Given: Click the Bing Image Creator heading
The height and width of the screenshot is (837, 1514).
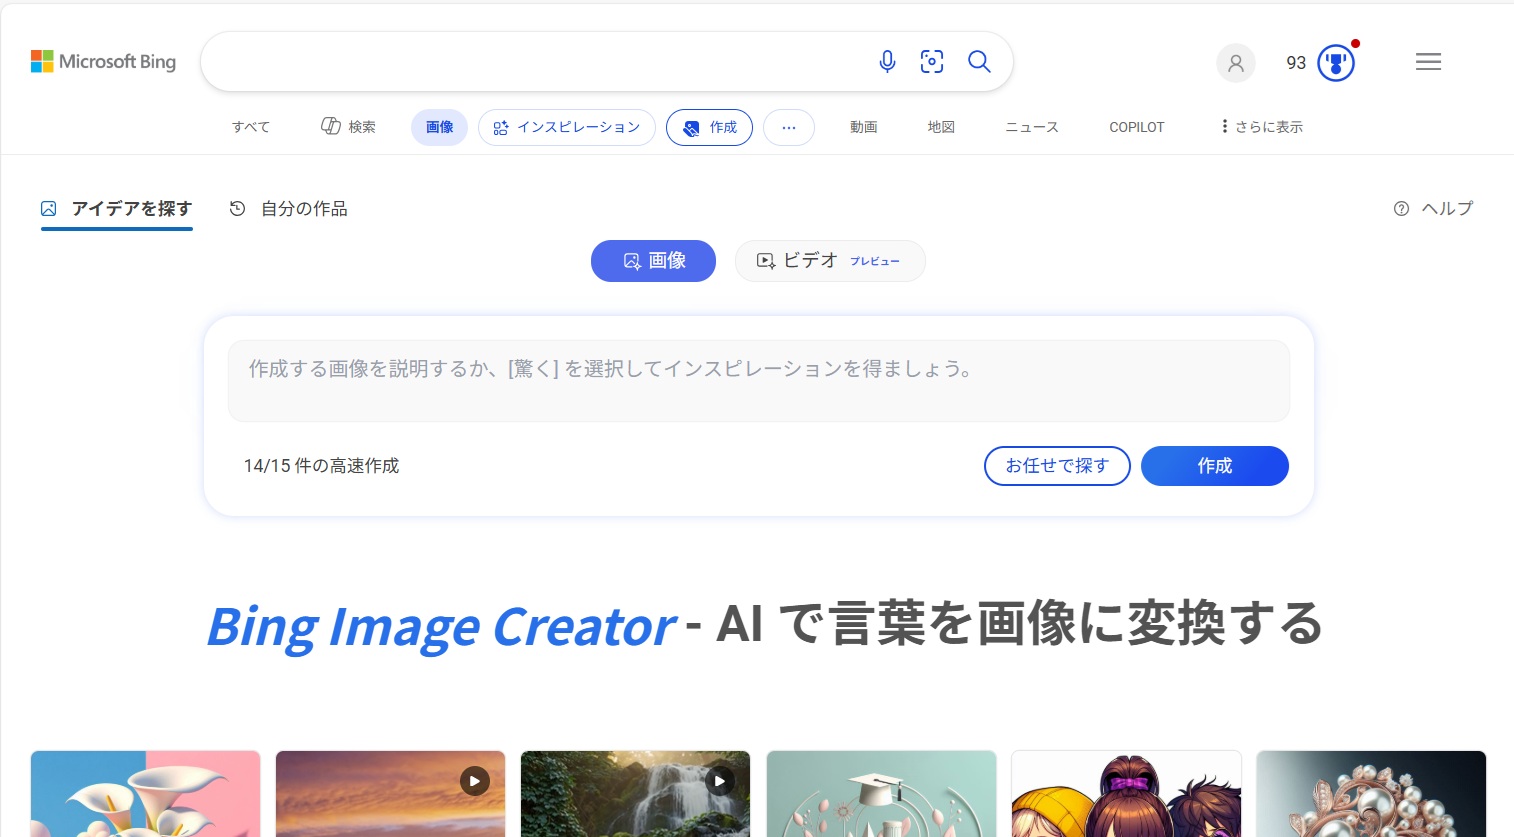Looking at the screenshot, I should pyautogui.click(x=765, y=625).
